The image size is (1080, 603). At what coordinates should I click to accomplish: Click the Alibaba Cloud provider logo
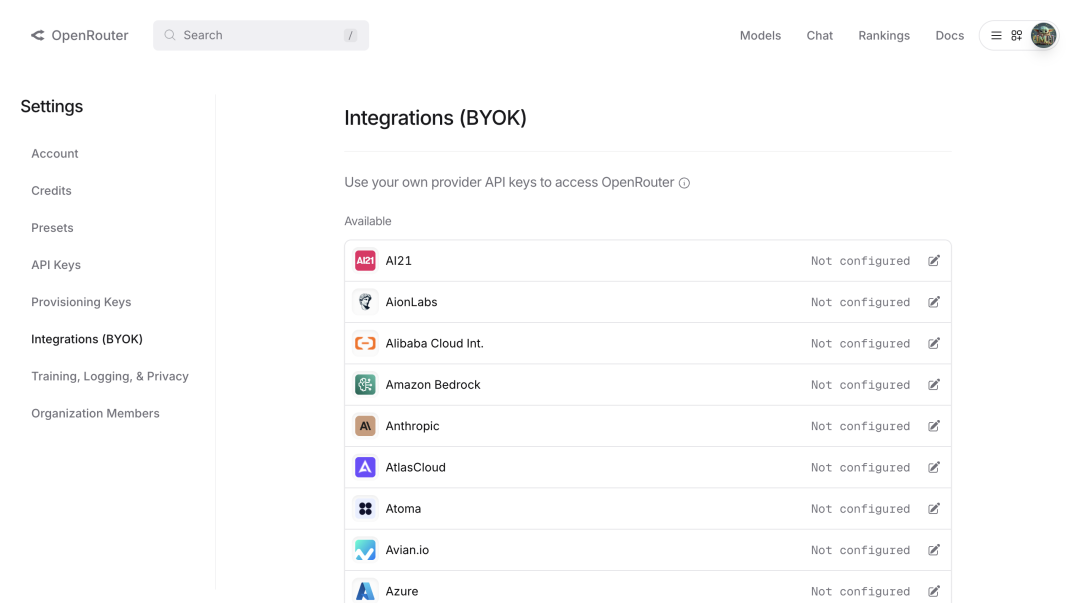point(365,343)
